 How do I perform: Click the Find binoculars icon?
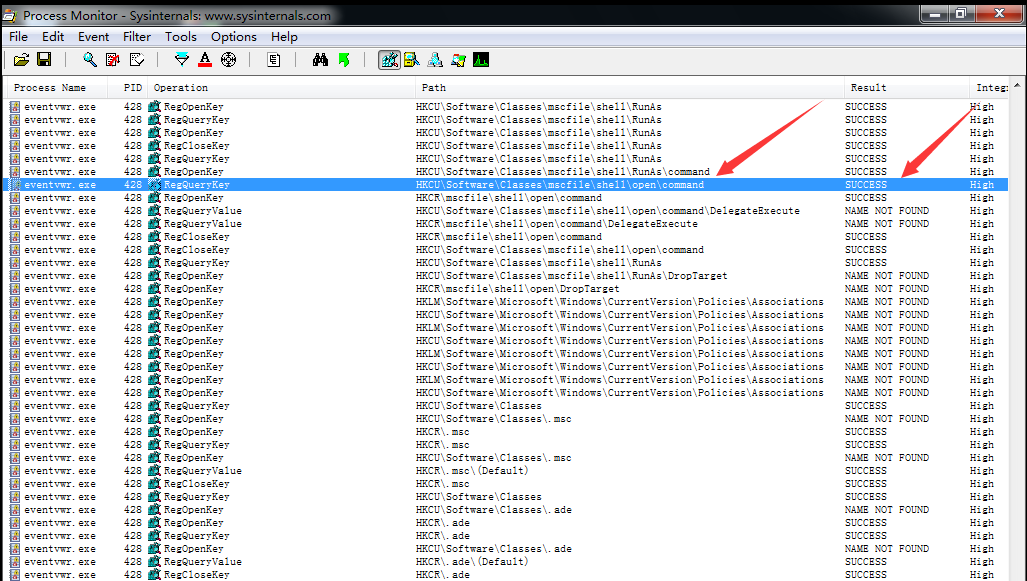point(320,60)
